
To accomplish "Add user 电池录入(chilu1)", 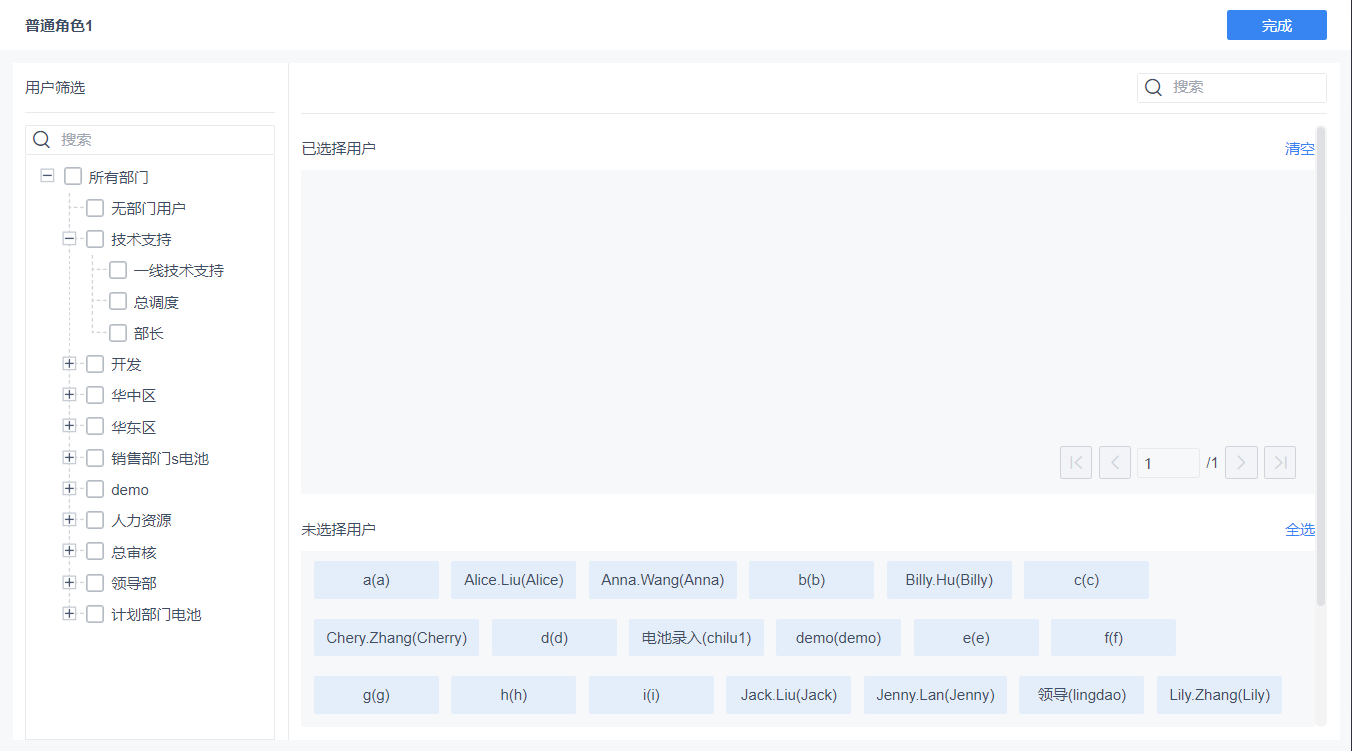I will pyautogui.click(x=696, y=638).
